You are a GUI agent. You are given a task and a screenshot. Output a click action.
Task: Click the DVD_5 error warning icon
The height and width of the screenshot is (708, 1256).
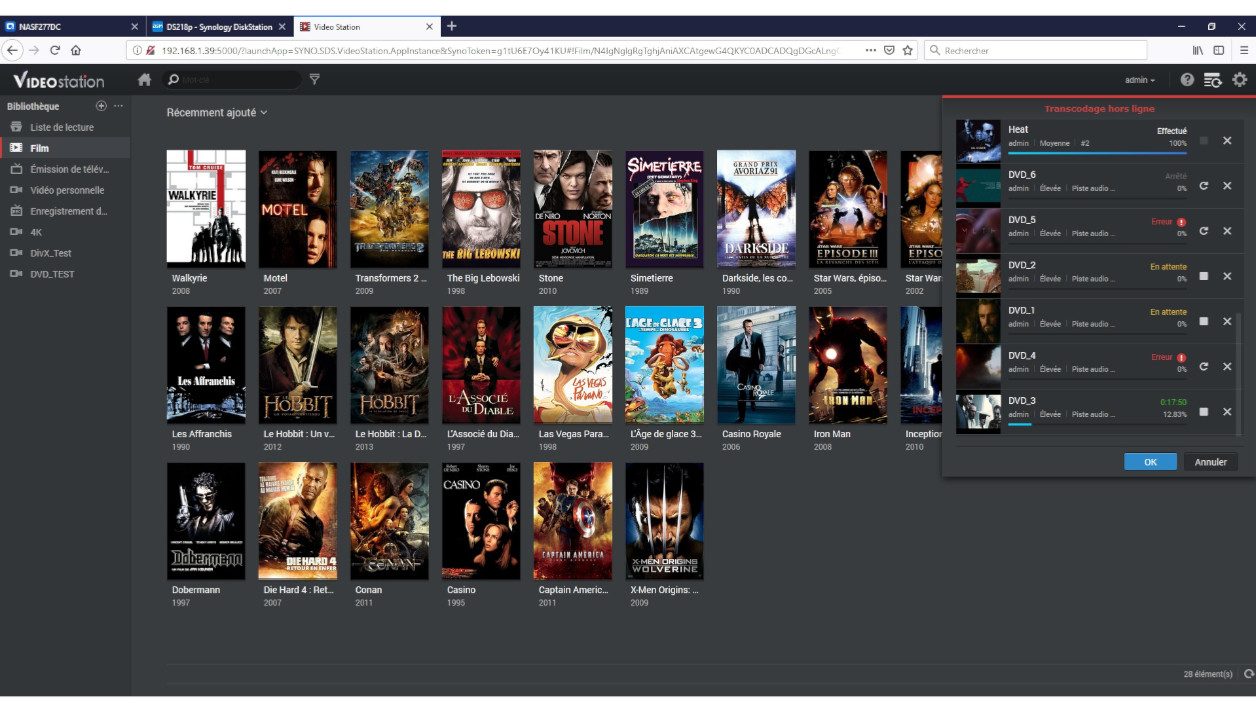point(1182,222)
